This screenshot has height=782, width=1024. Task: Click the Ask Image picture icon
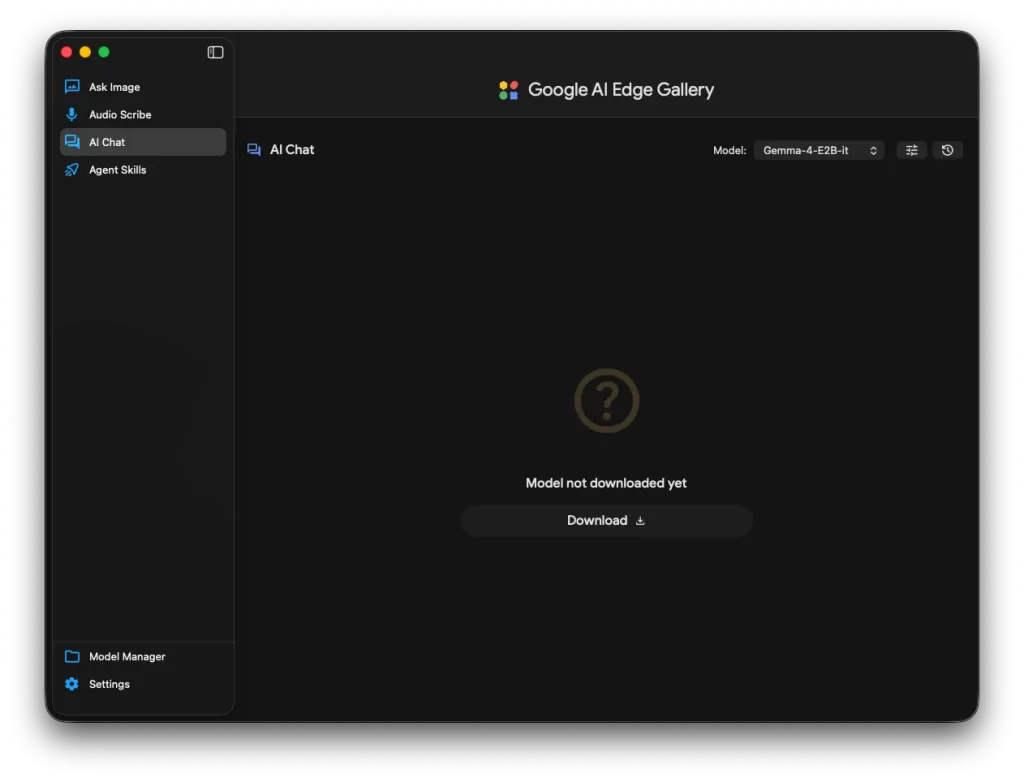72,86
